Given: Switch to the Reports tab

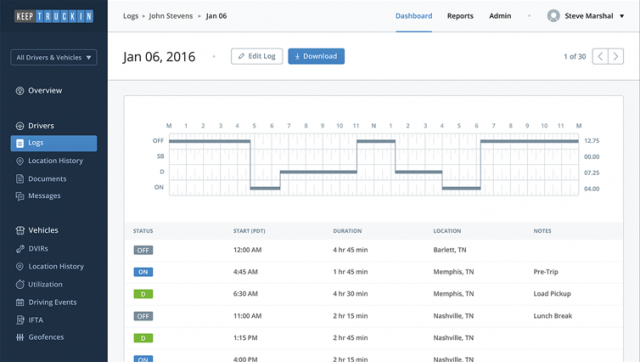Looking at the screenshot, I should click(460, 16).
